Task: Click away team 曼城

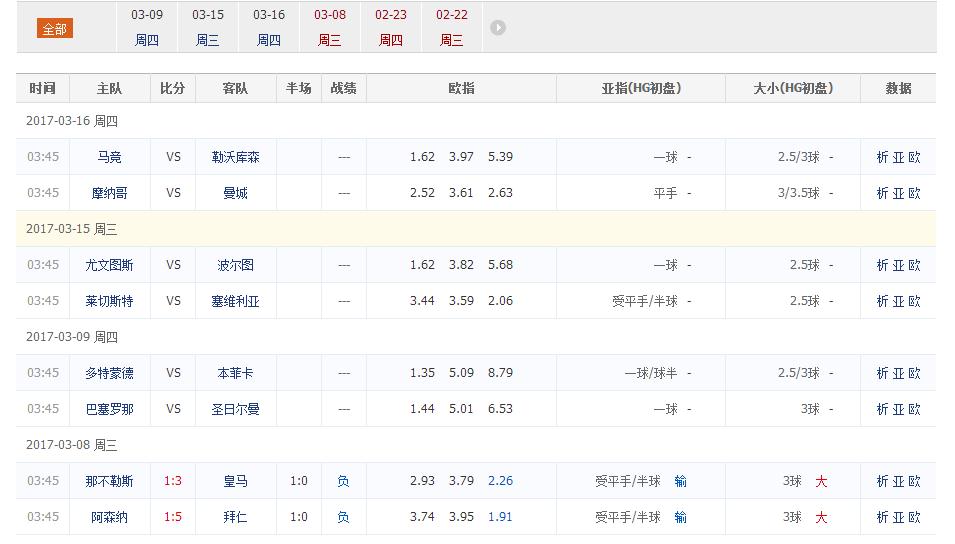Action: click(235, 193)
